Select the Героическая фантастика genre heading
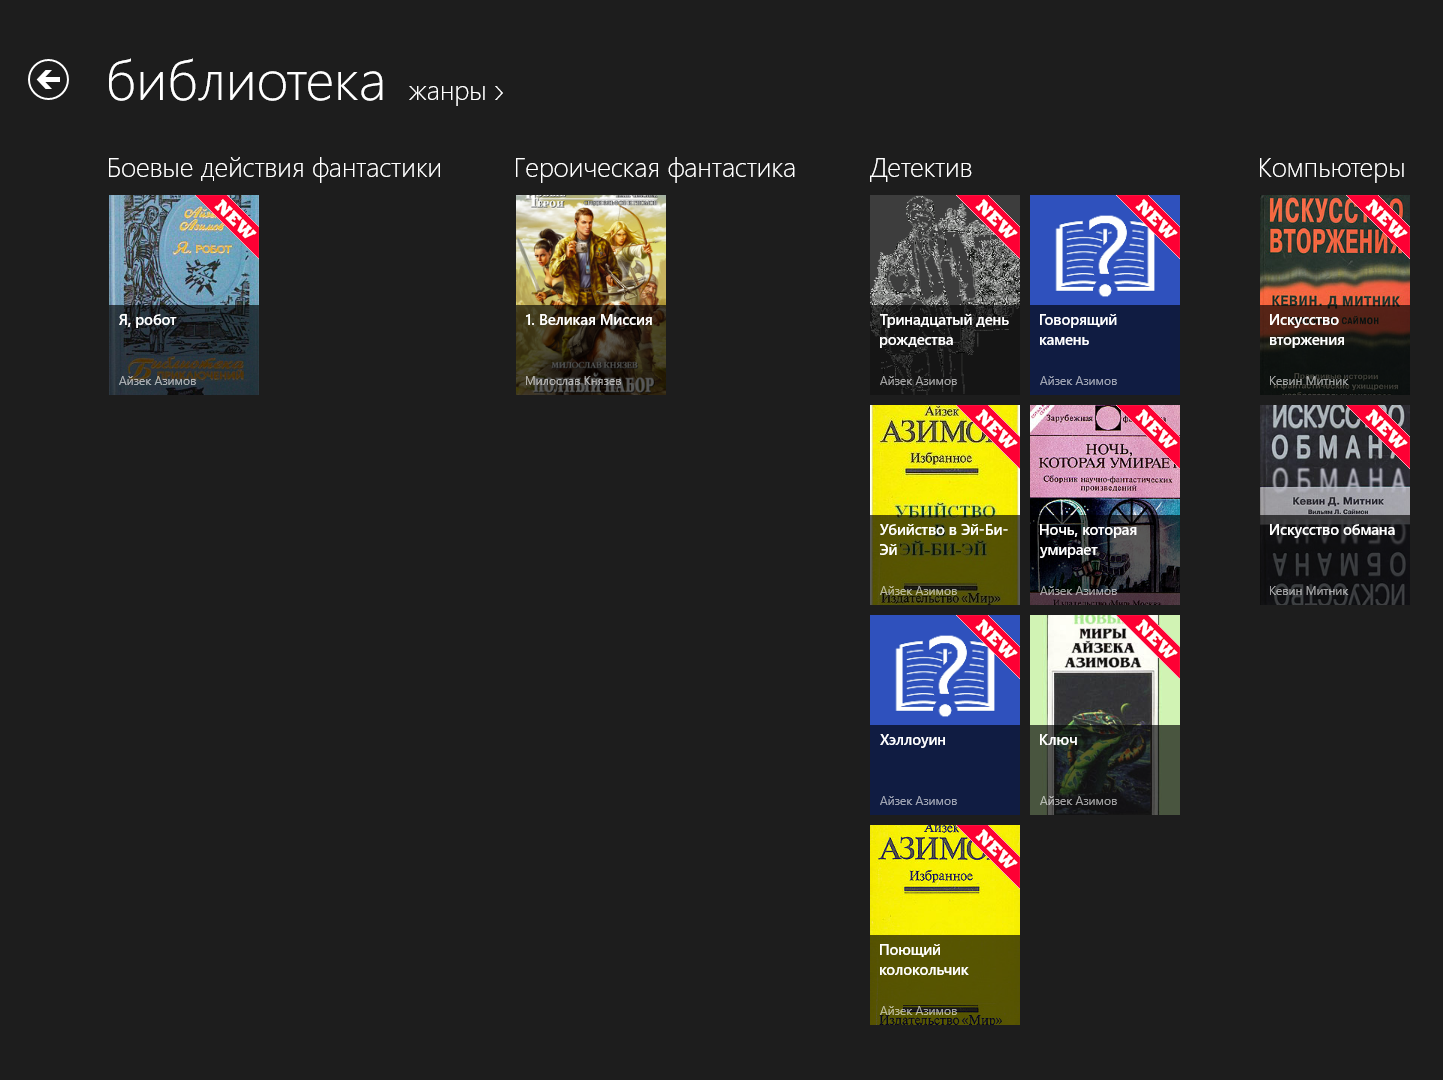The width and height of the screenshot is (1443, 1080). (x=655, y=169)
